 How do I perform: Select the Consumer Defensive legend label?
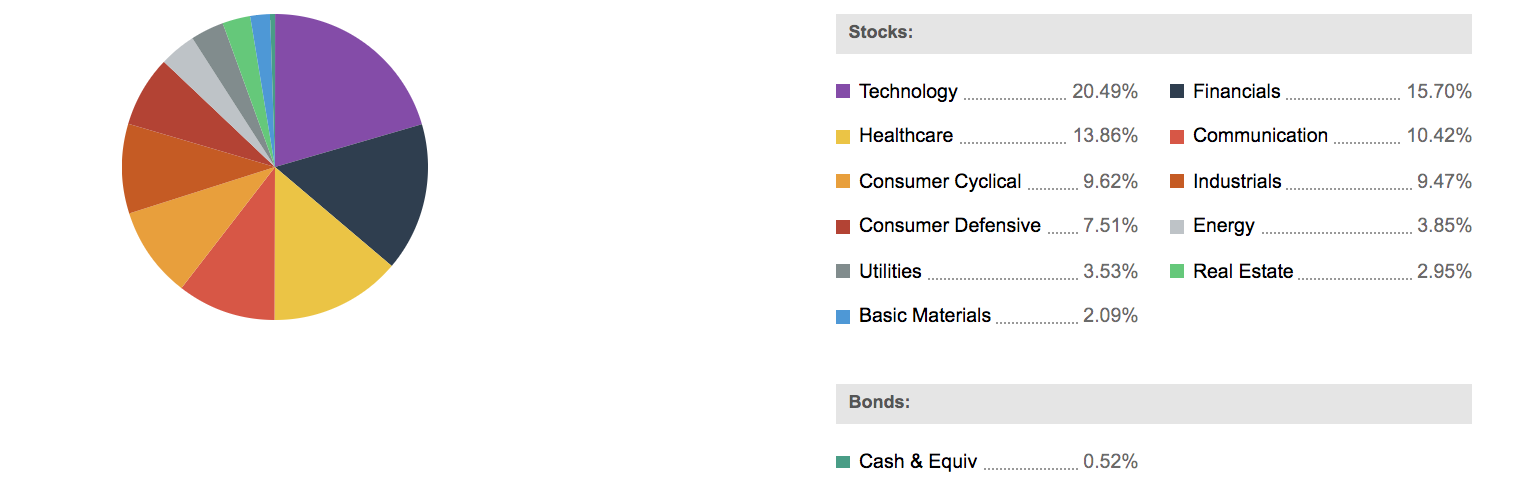[x=949, y=226]
